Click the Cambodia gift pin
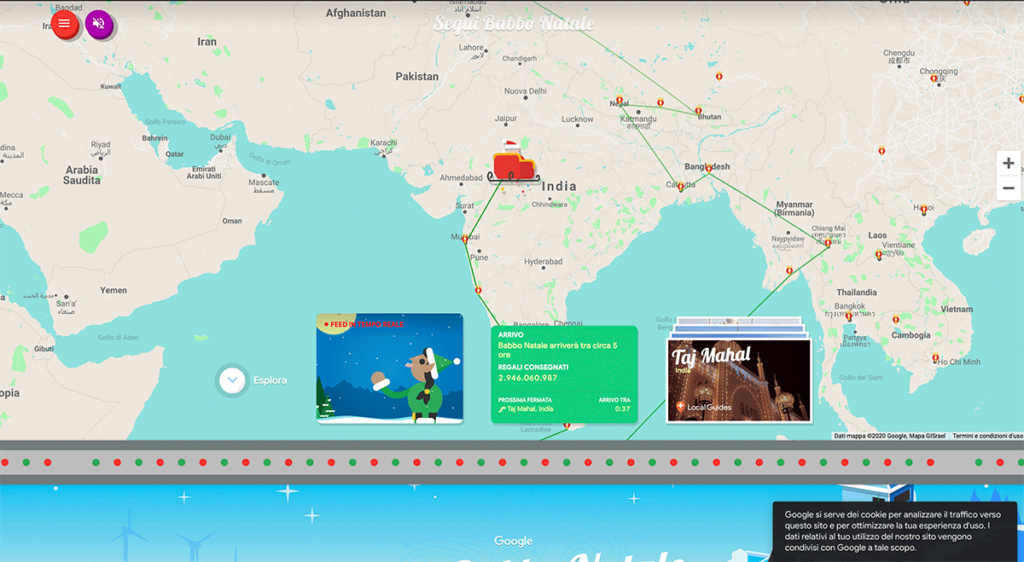This screenshot has width=1024, height=562. pos(896,319)
